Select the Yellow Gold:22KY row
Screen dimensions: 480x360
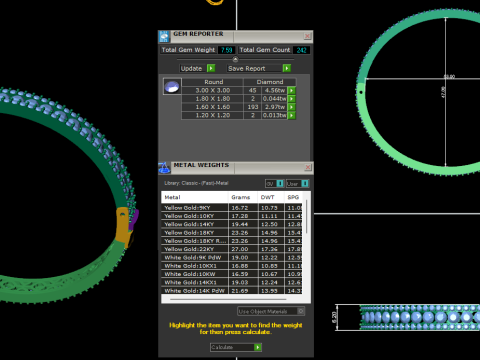[x=232, y=249]
